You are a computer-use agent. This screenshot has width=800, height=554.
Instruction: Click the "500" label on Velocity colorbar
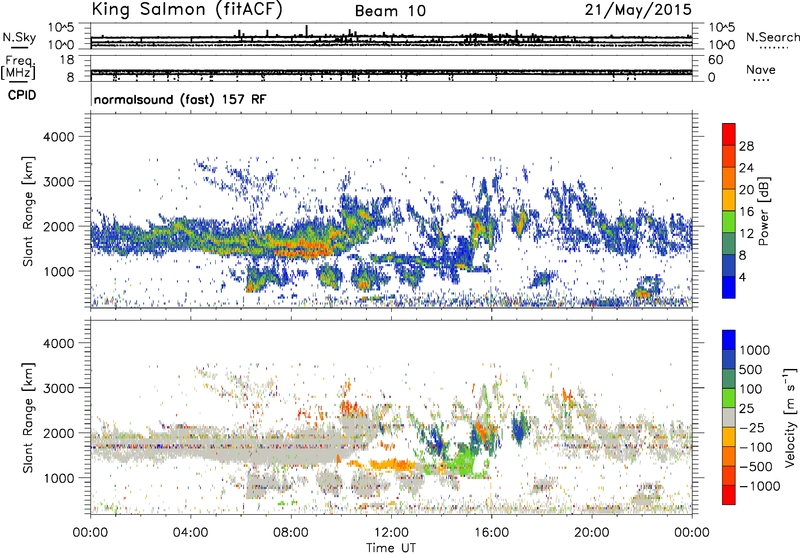[753, 369]
